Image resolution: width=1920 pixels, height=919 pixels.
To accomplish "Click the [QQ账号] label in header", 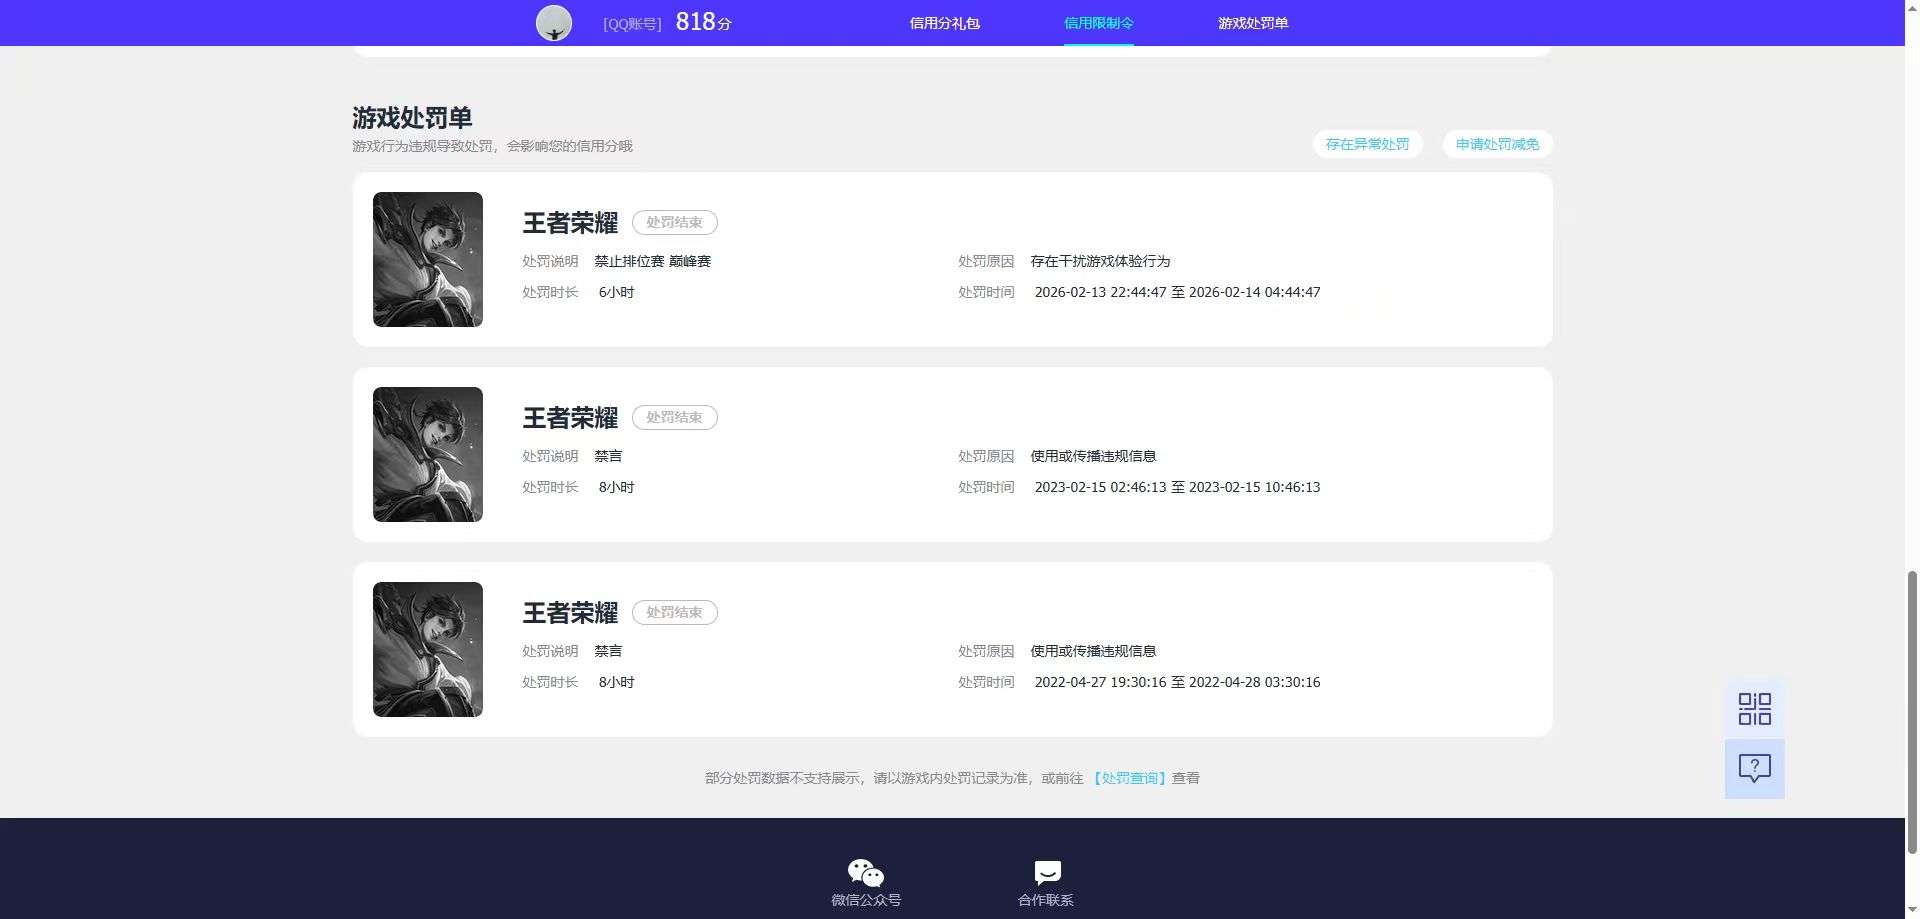I will click(632, 24).
